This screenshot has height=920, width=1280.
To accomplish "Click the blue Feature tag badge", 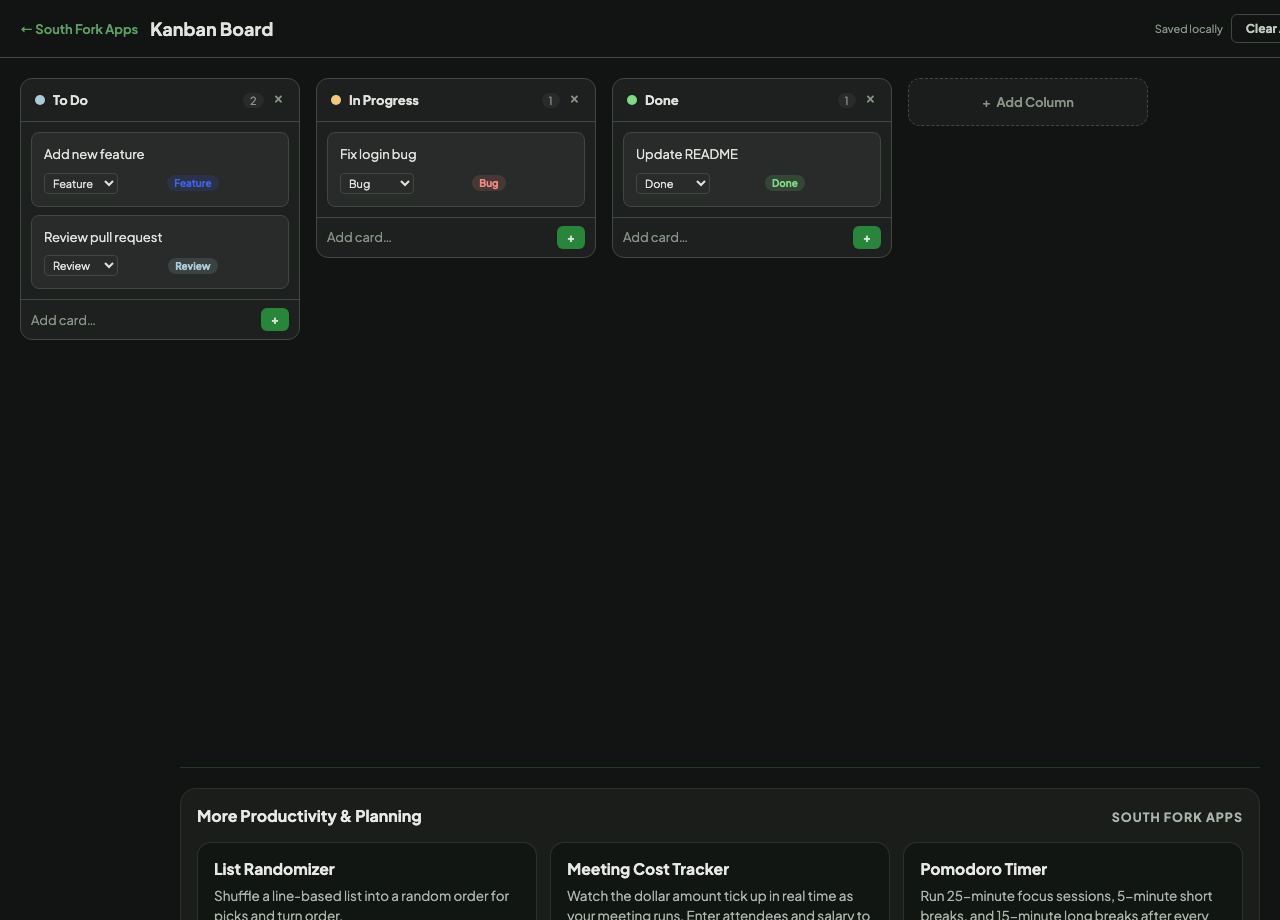I will coord(192,183).
